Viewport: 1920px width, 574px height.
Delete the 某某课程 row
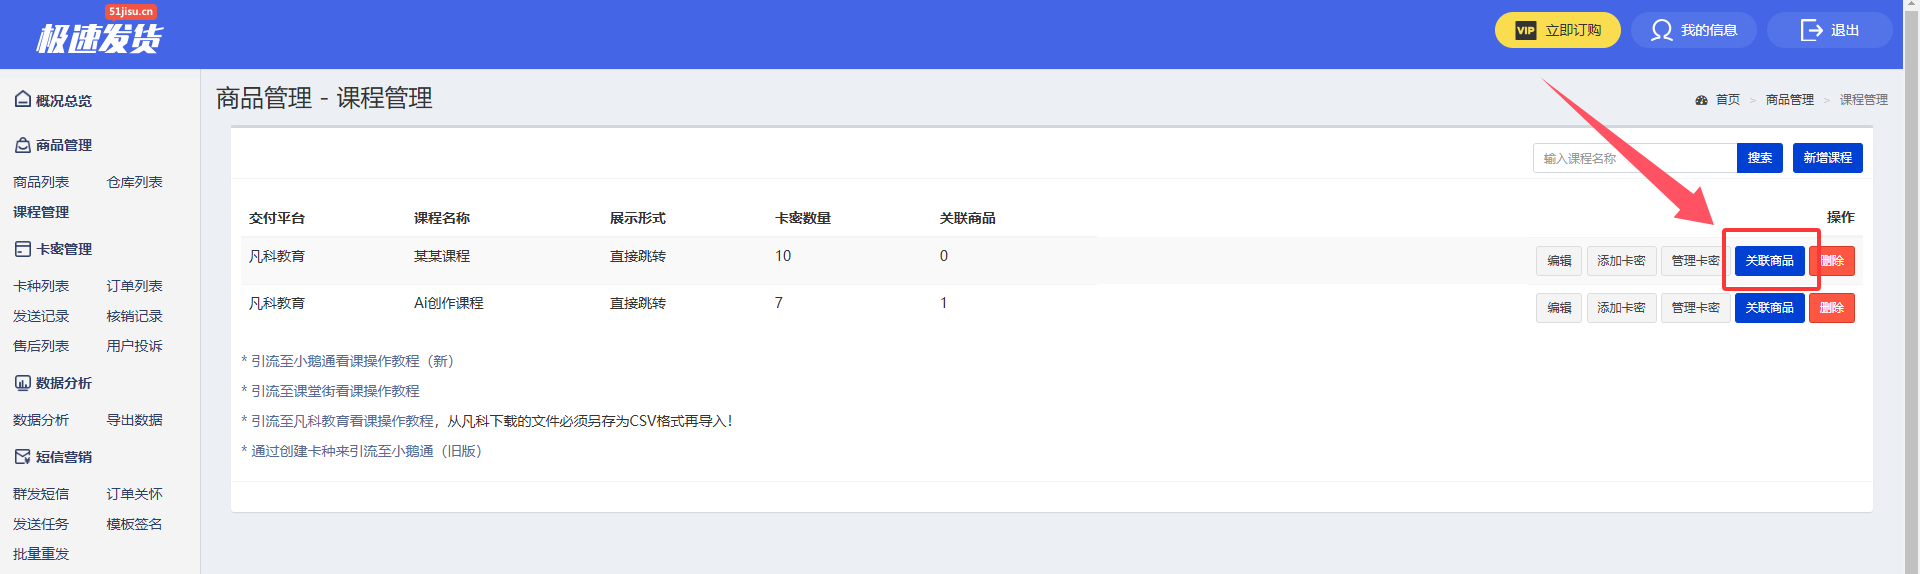pos(1832,261)
